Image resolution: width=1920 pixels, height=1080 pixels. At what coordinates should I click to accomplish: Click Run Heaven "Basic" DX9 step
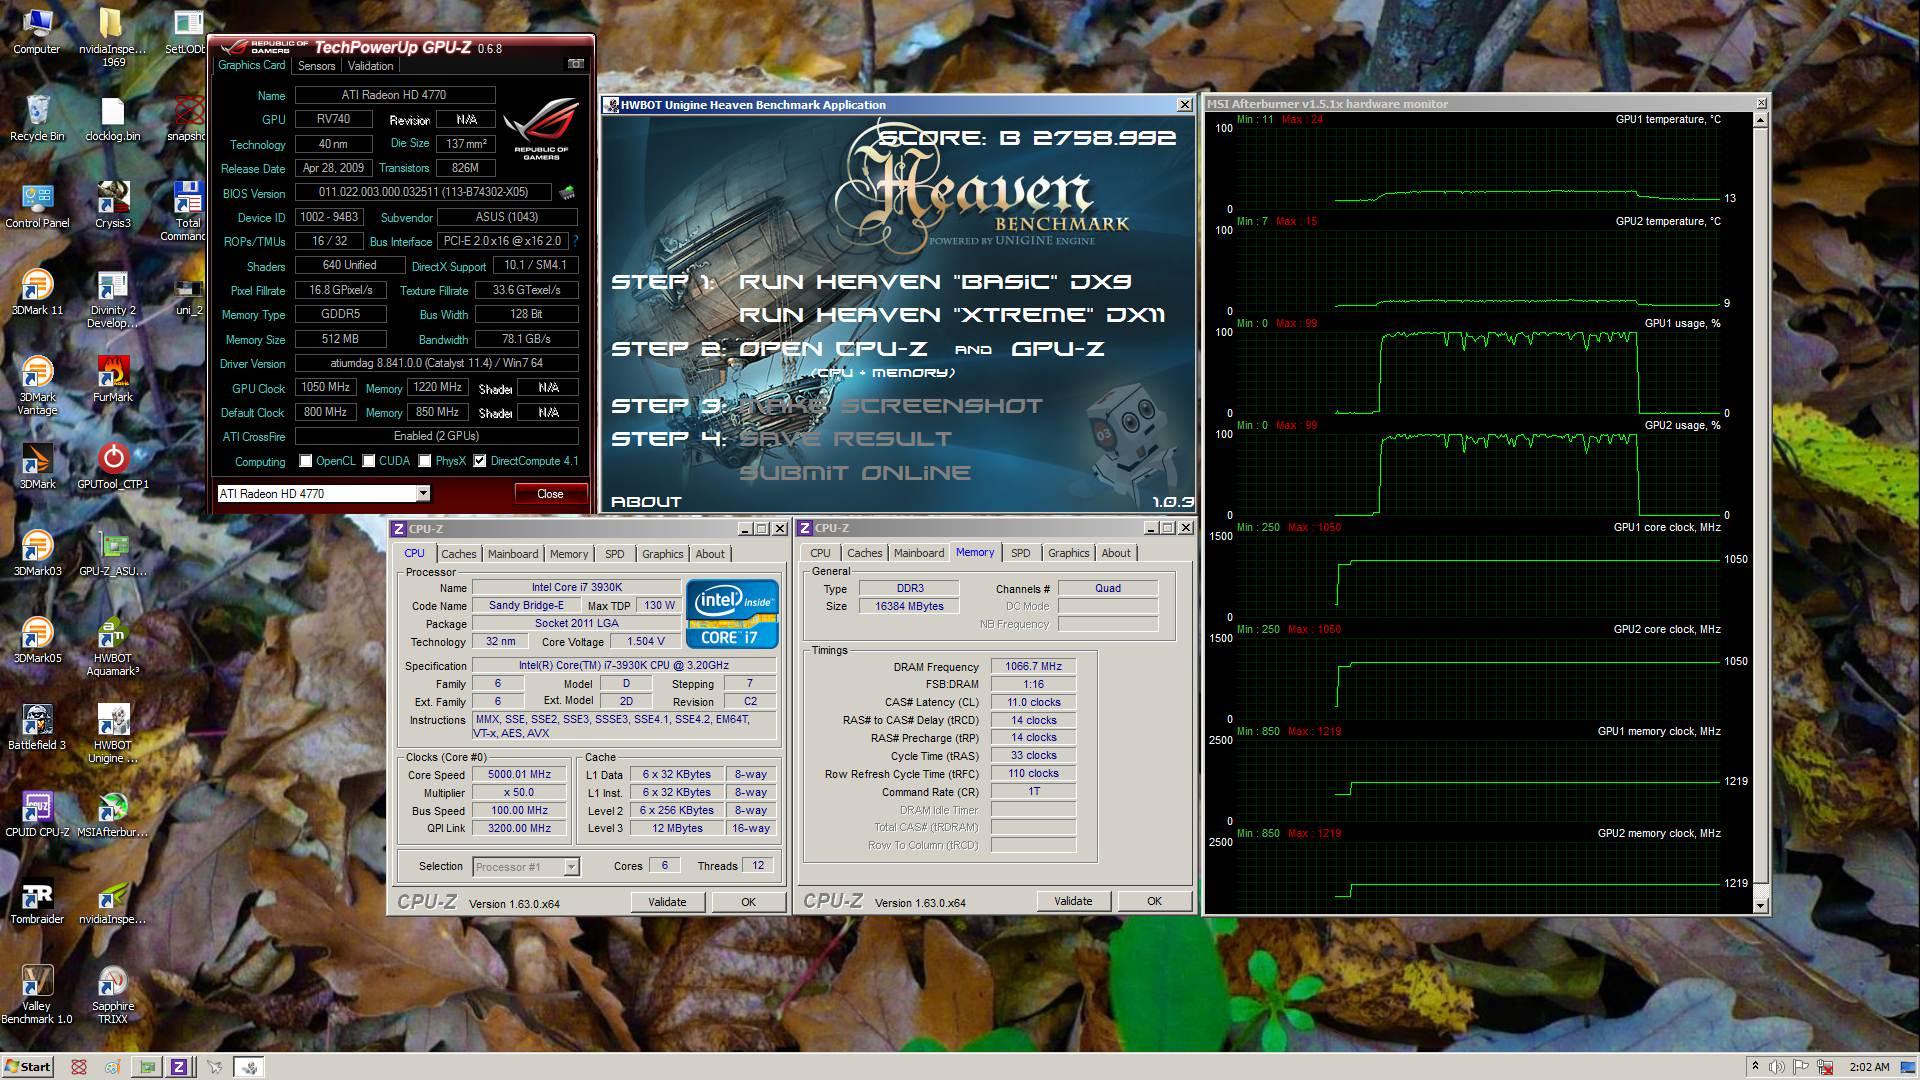pyautogui.click(x=935, y=282)
